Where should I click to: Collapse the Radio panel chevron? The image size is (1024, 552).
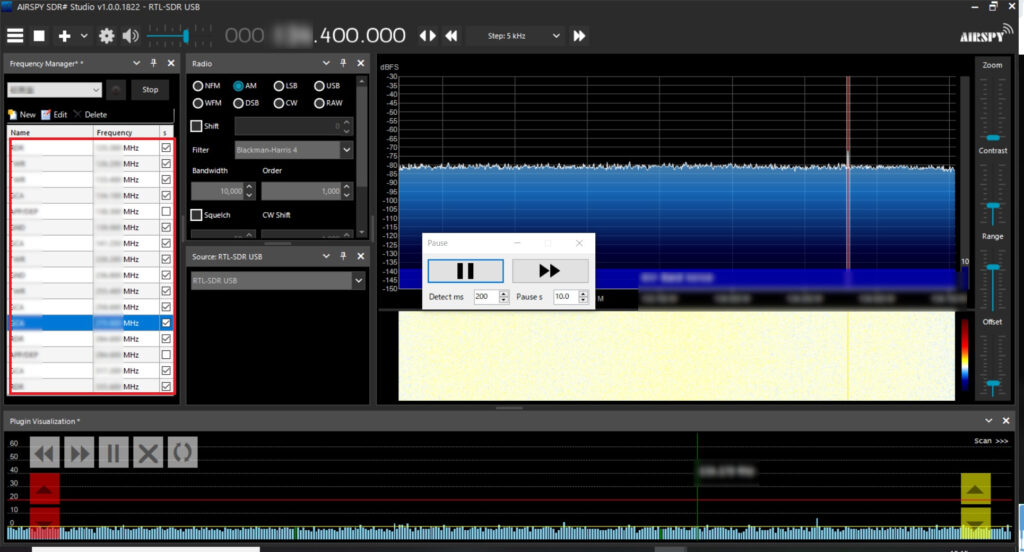(x=326, y=63)
